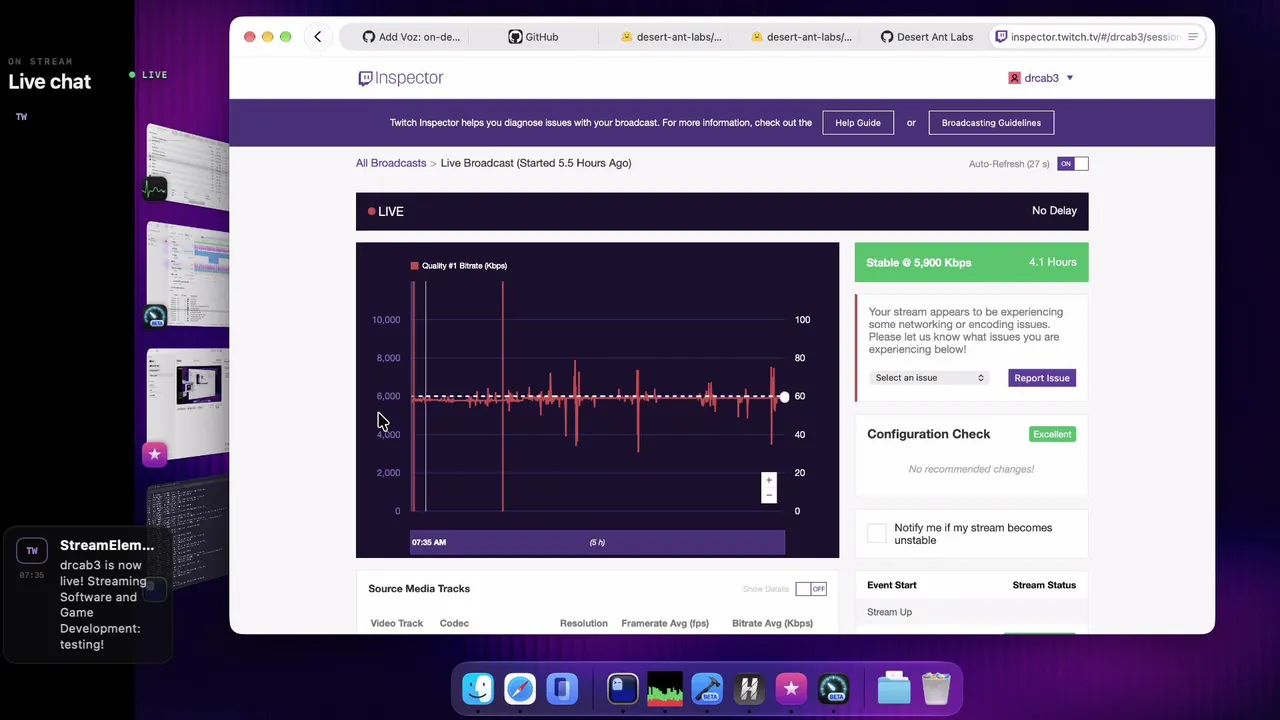Image resolution: width=1280 pixels, height=720 pixels.
Task: Switch to the Add Voz tab
Action: 411,37
